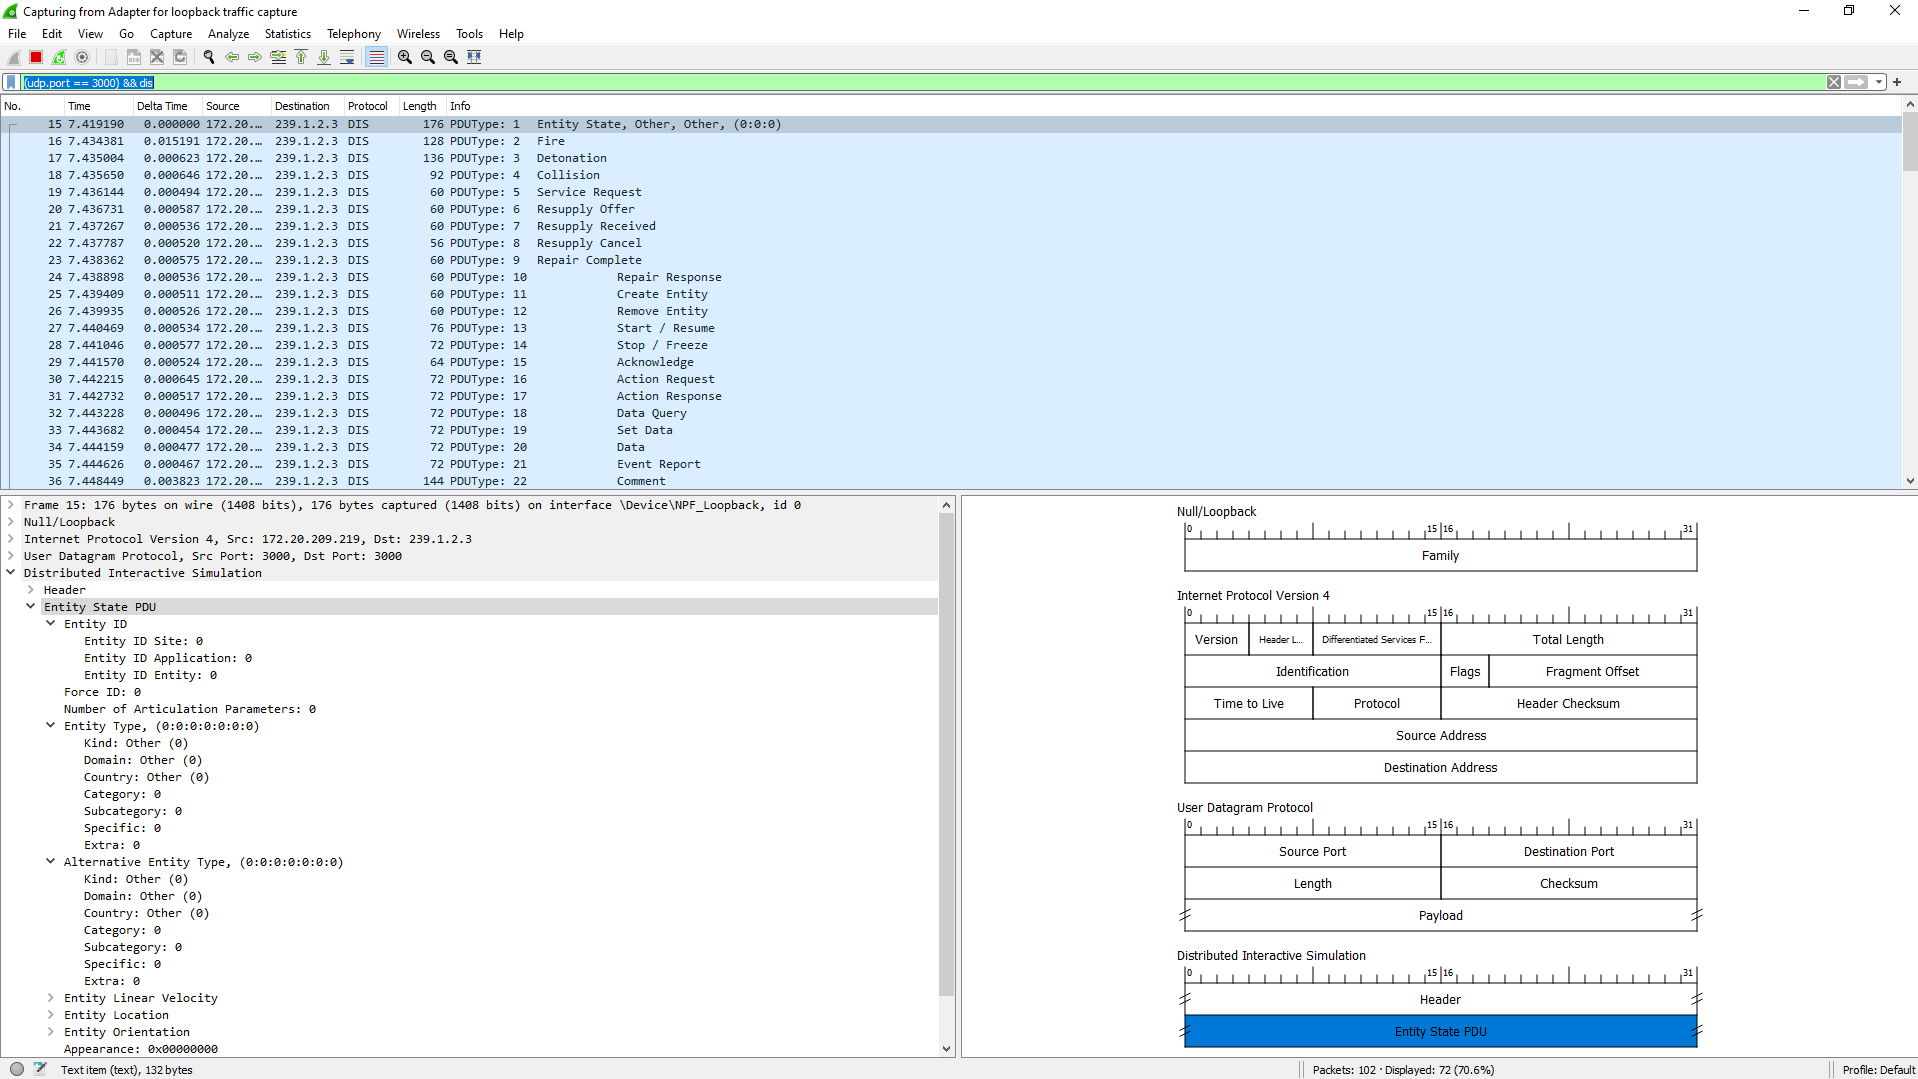Click the expert information status circle

tap(17, 1069)
